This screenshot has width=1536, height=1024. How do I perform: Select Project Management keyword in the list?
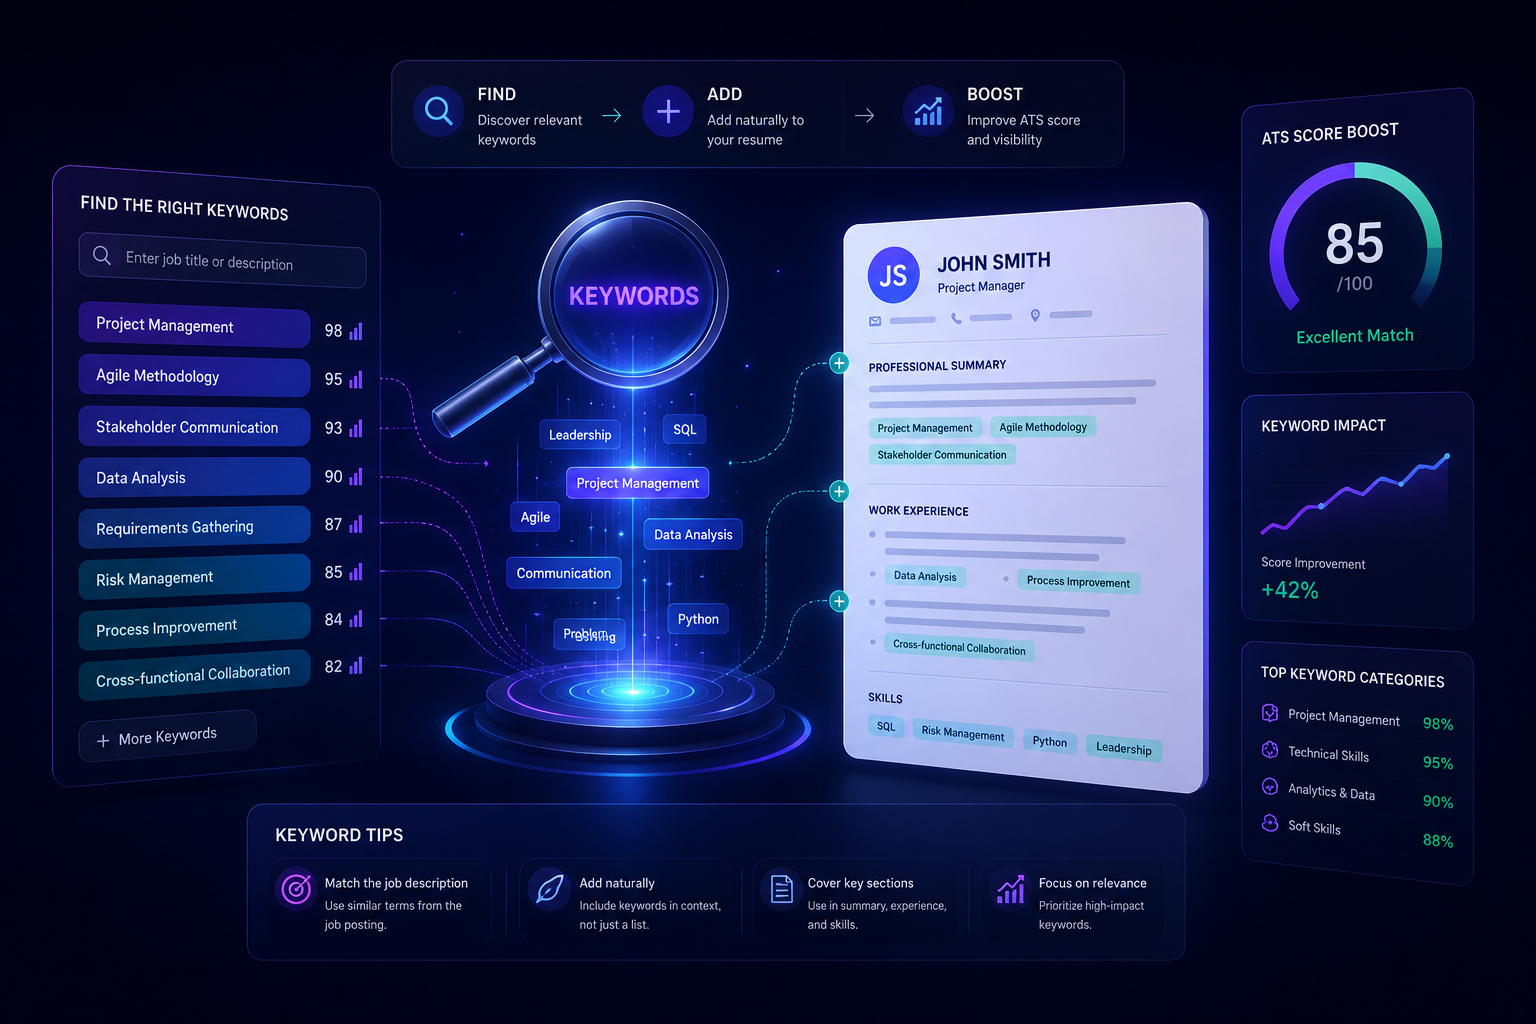[x=194, y=325]
